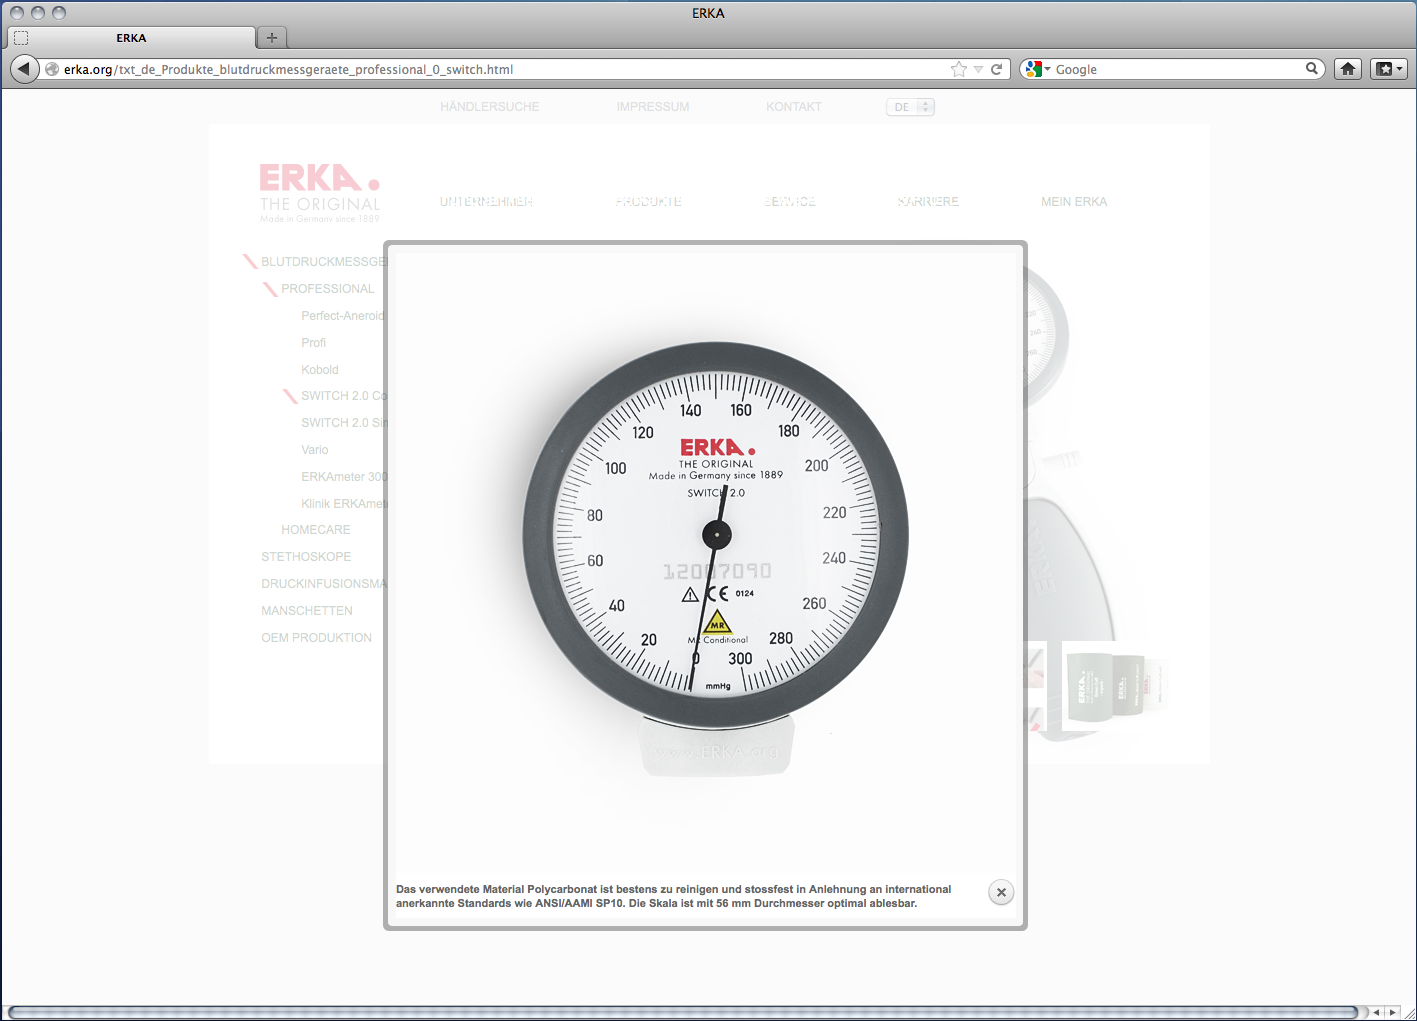
Task: Click the HÄNDLERSUCHE link
Action: pyautogui.click(x=489, y=107)
